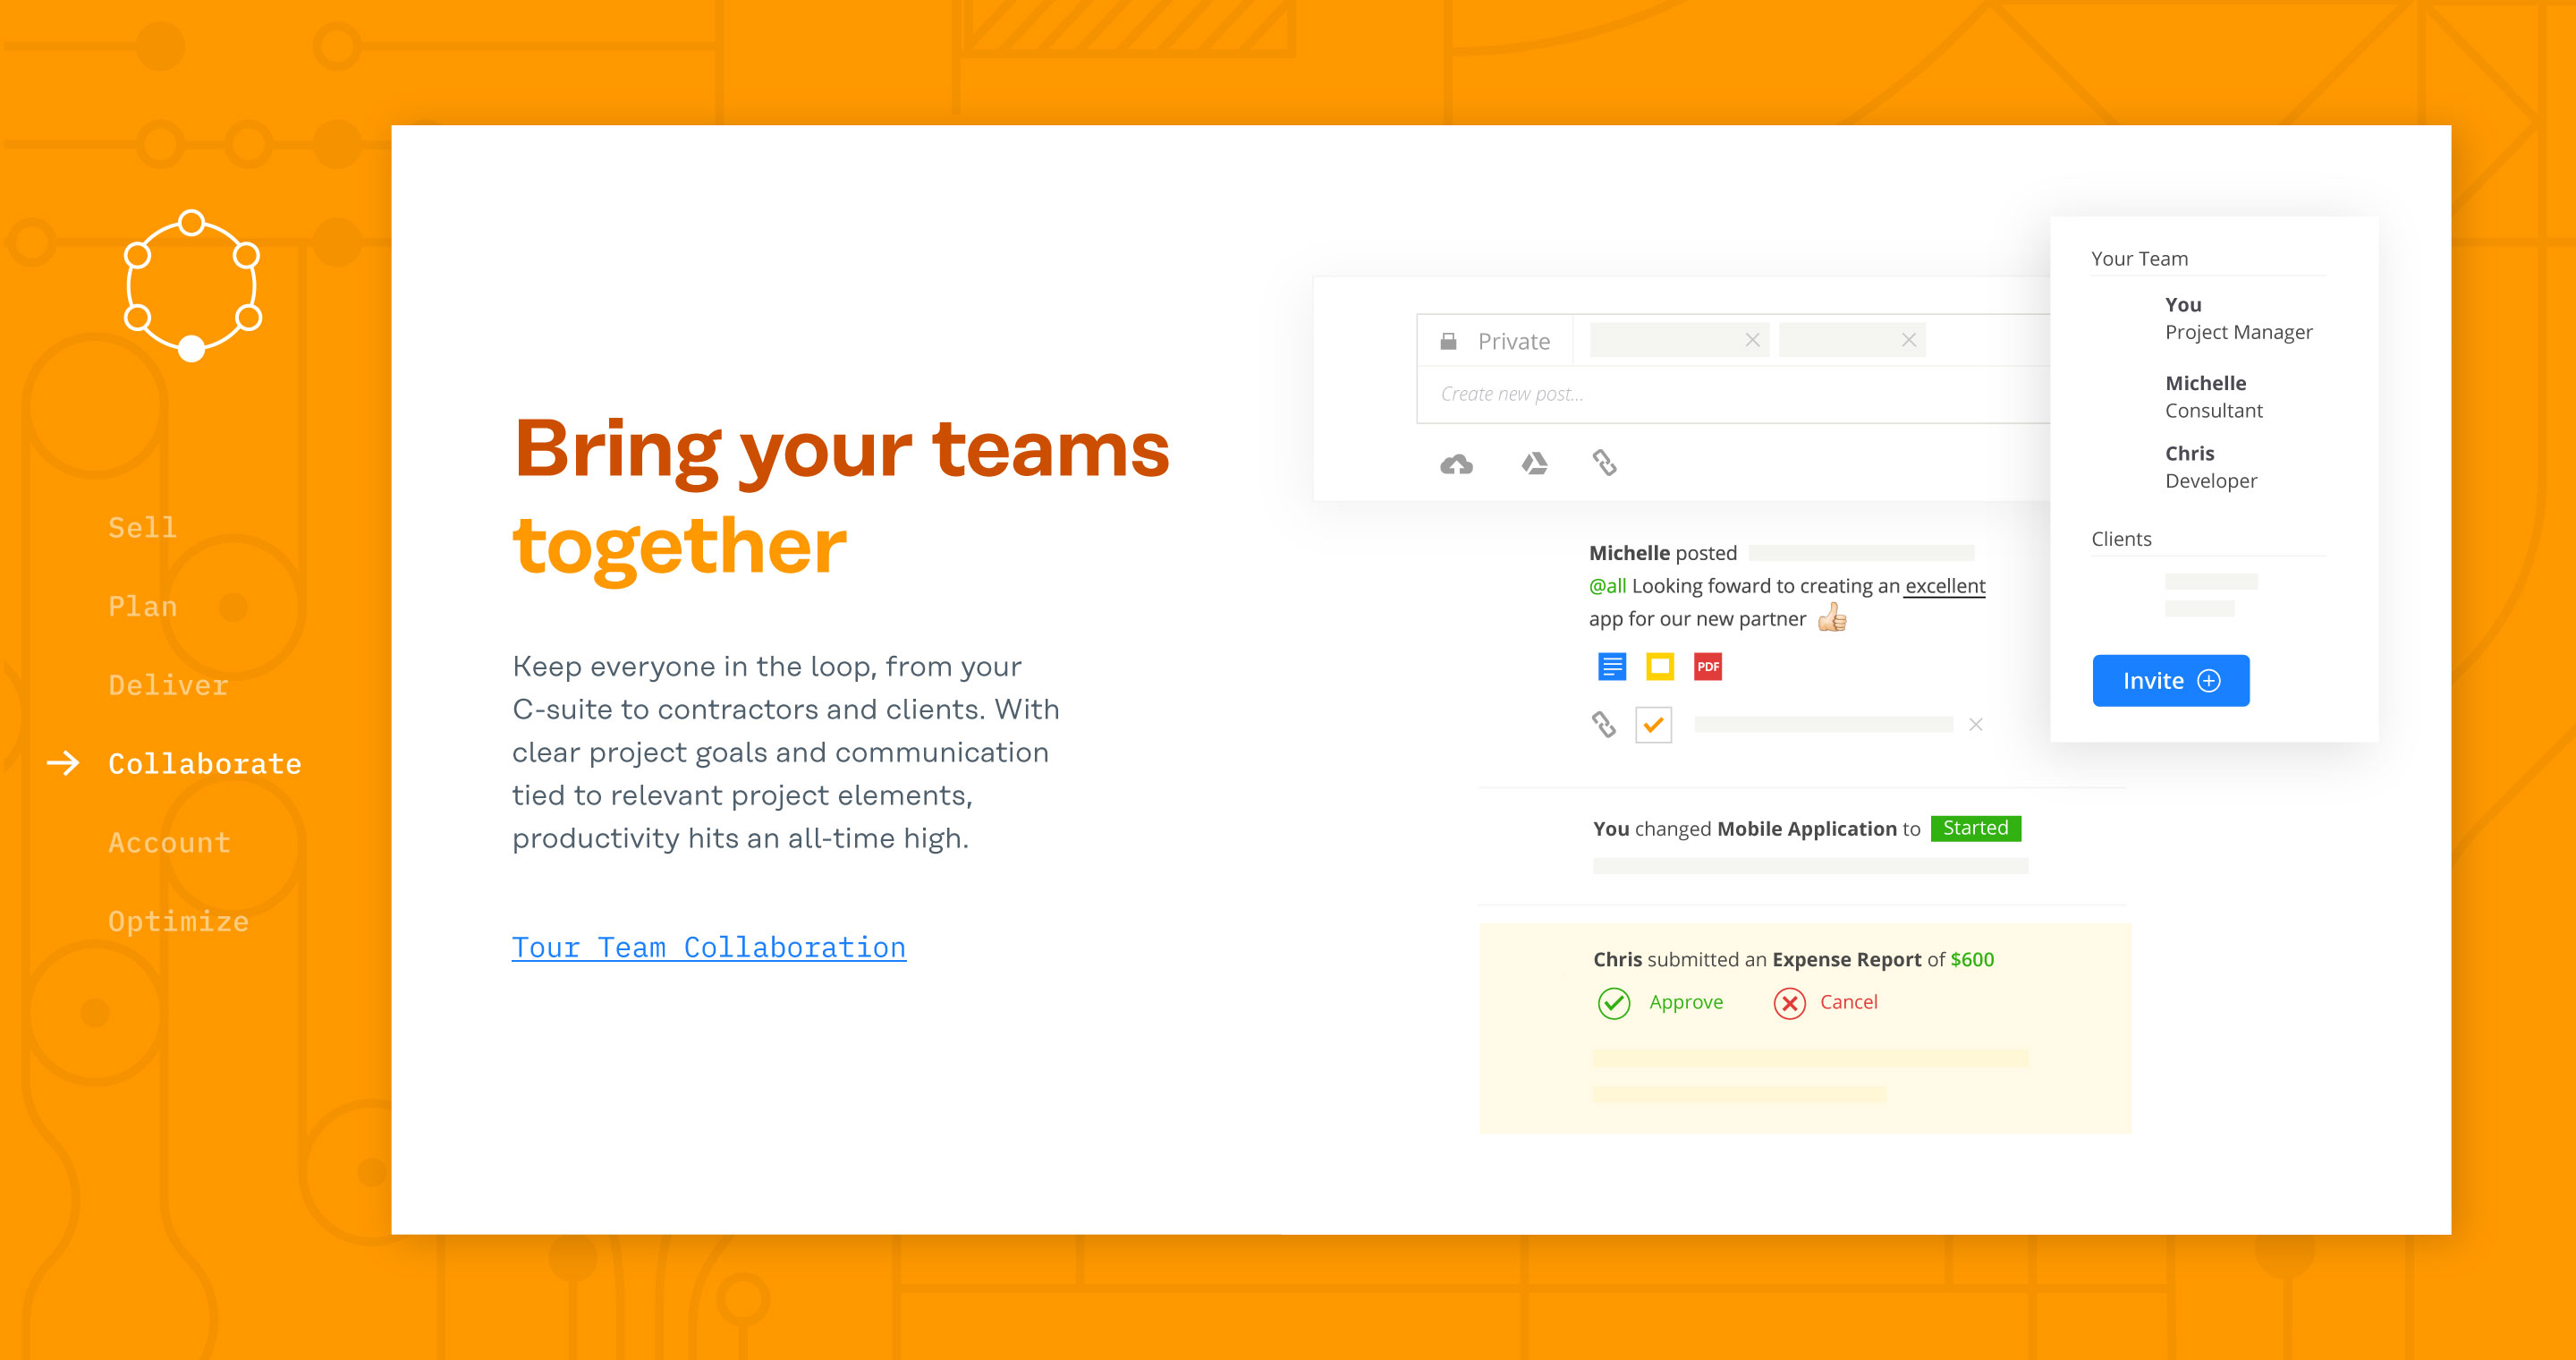This screenshot has height=1360, width=2576.
Task: Select Collaborate from sidebar menu
Action: (205, 763)
